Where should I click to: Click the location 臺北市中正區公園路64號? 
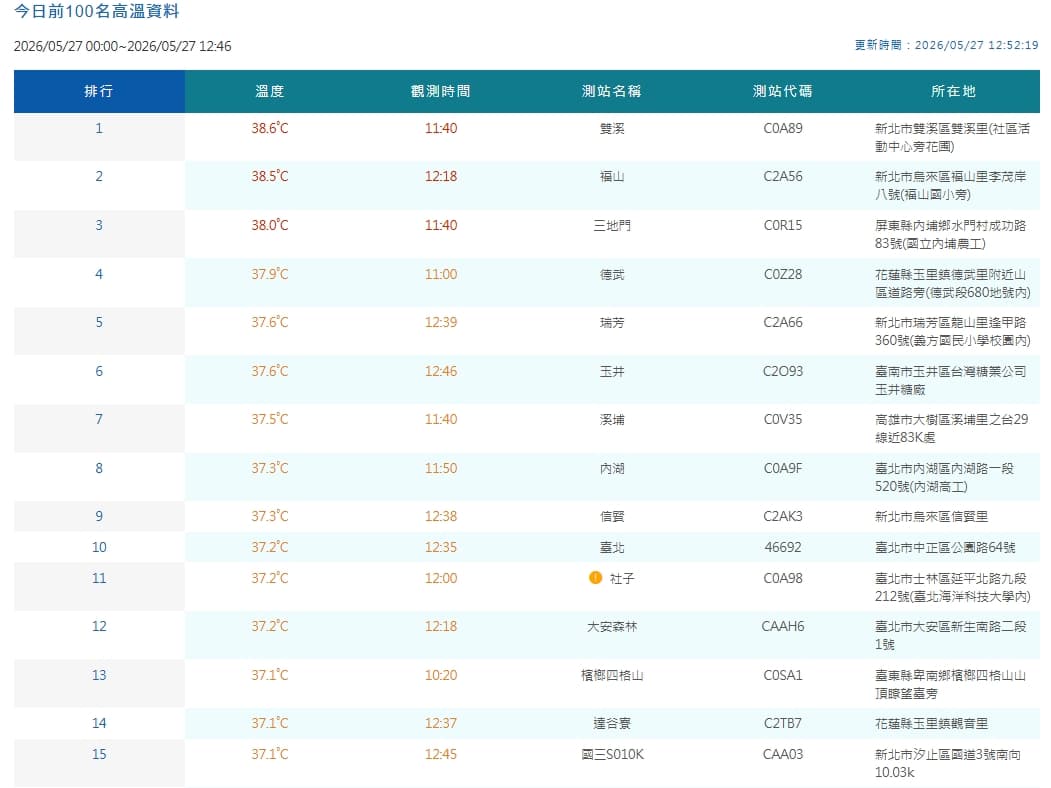945,547
